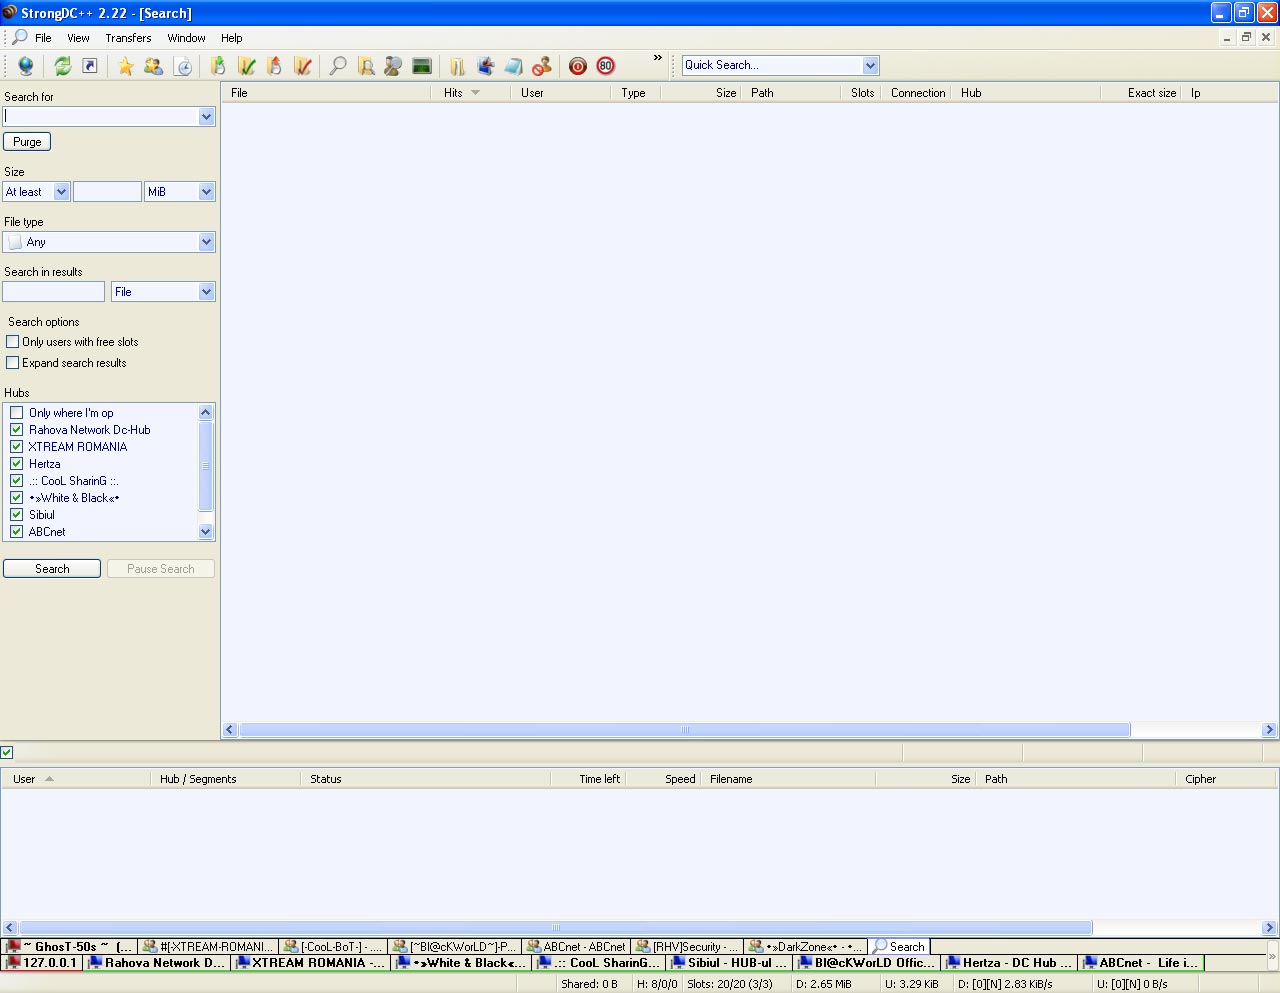Image resolution: width=1280 pixels, height=993 pixels.
Task: Uncheck the CooL SharinG hub checkbox
Action: pos(17,481)
